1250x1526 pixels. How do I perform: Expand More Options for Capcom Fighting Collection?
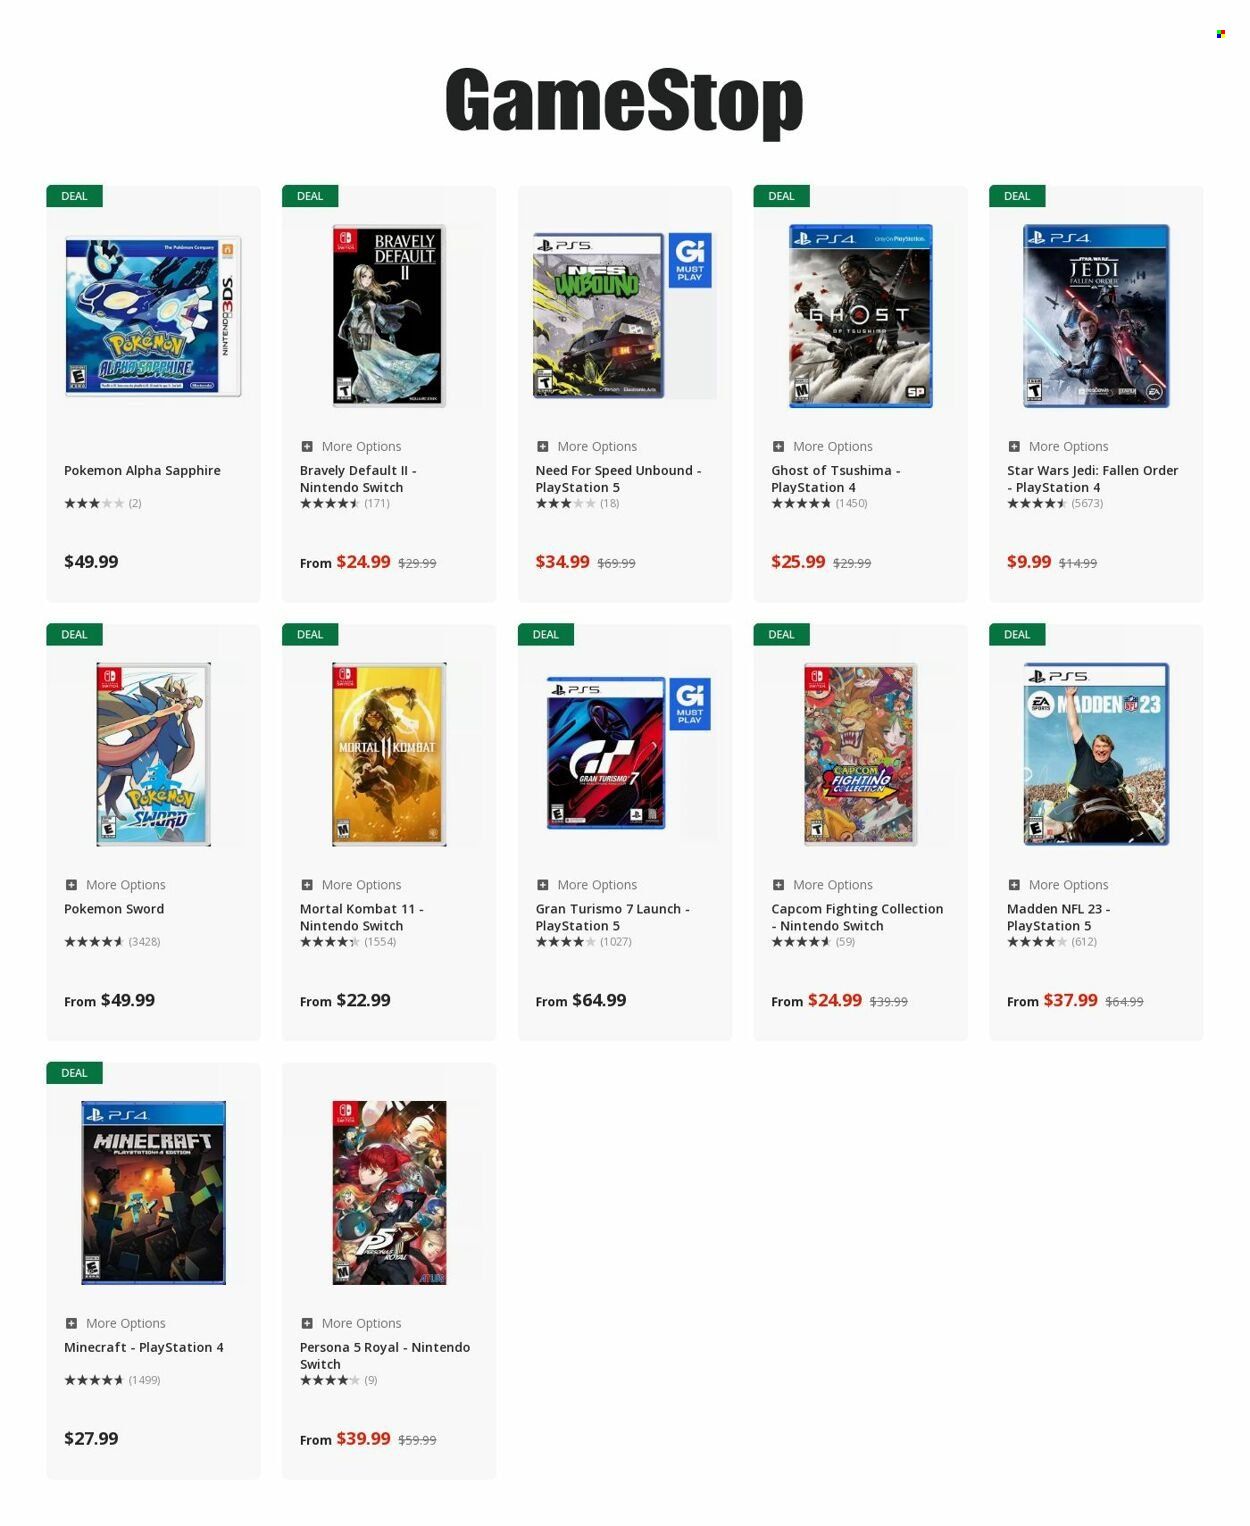(822, 885)
